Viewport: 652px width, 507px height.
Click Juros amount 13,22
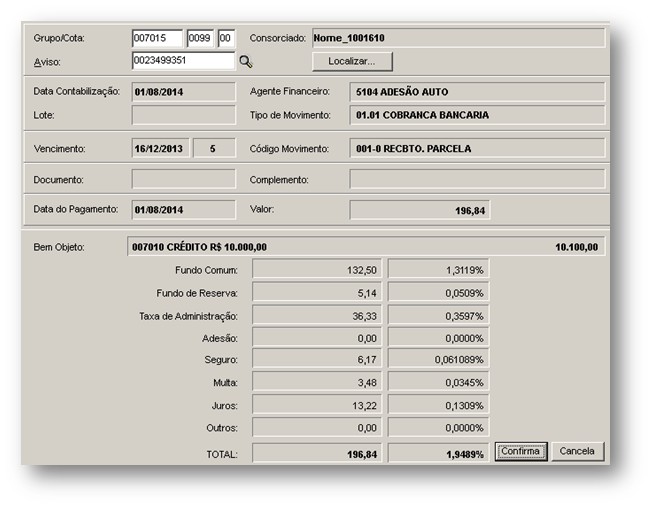tap(317, 405)
